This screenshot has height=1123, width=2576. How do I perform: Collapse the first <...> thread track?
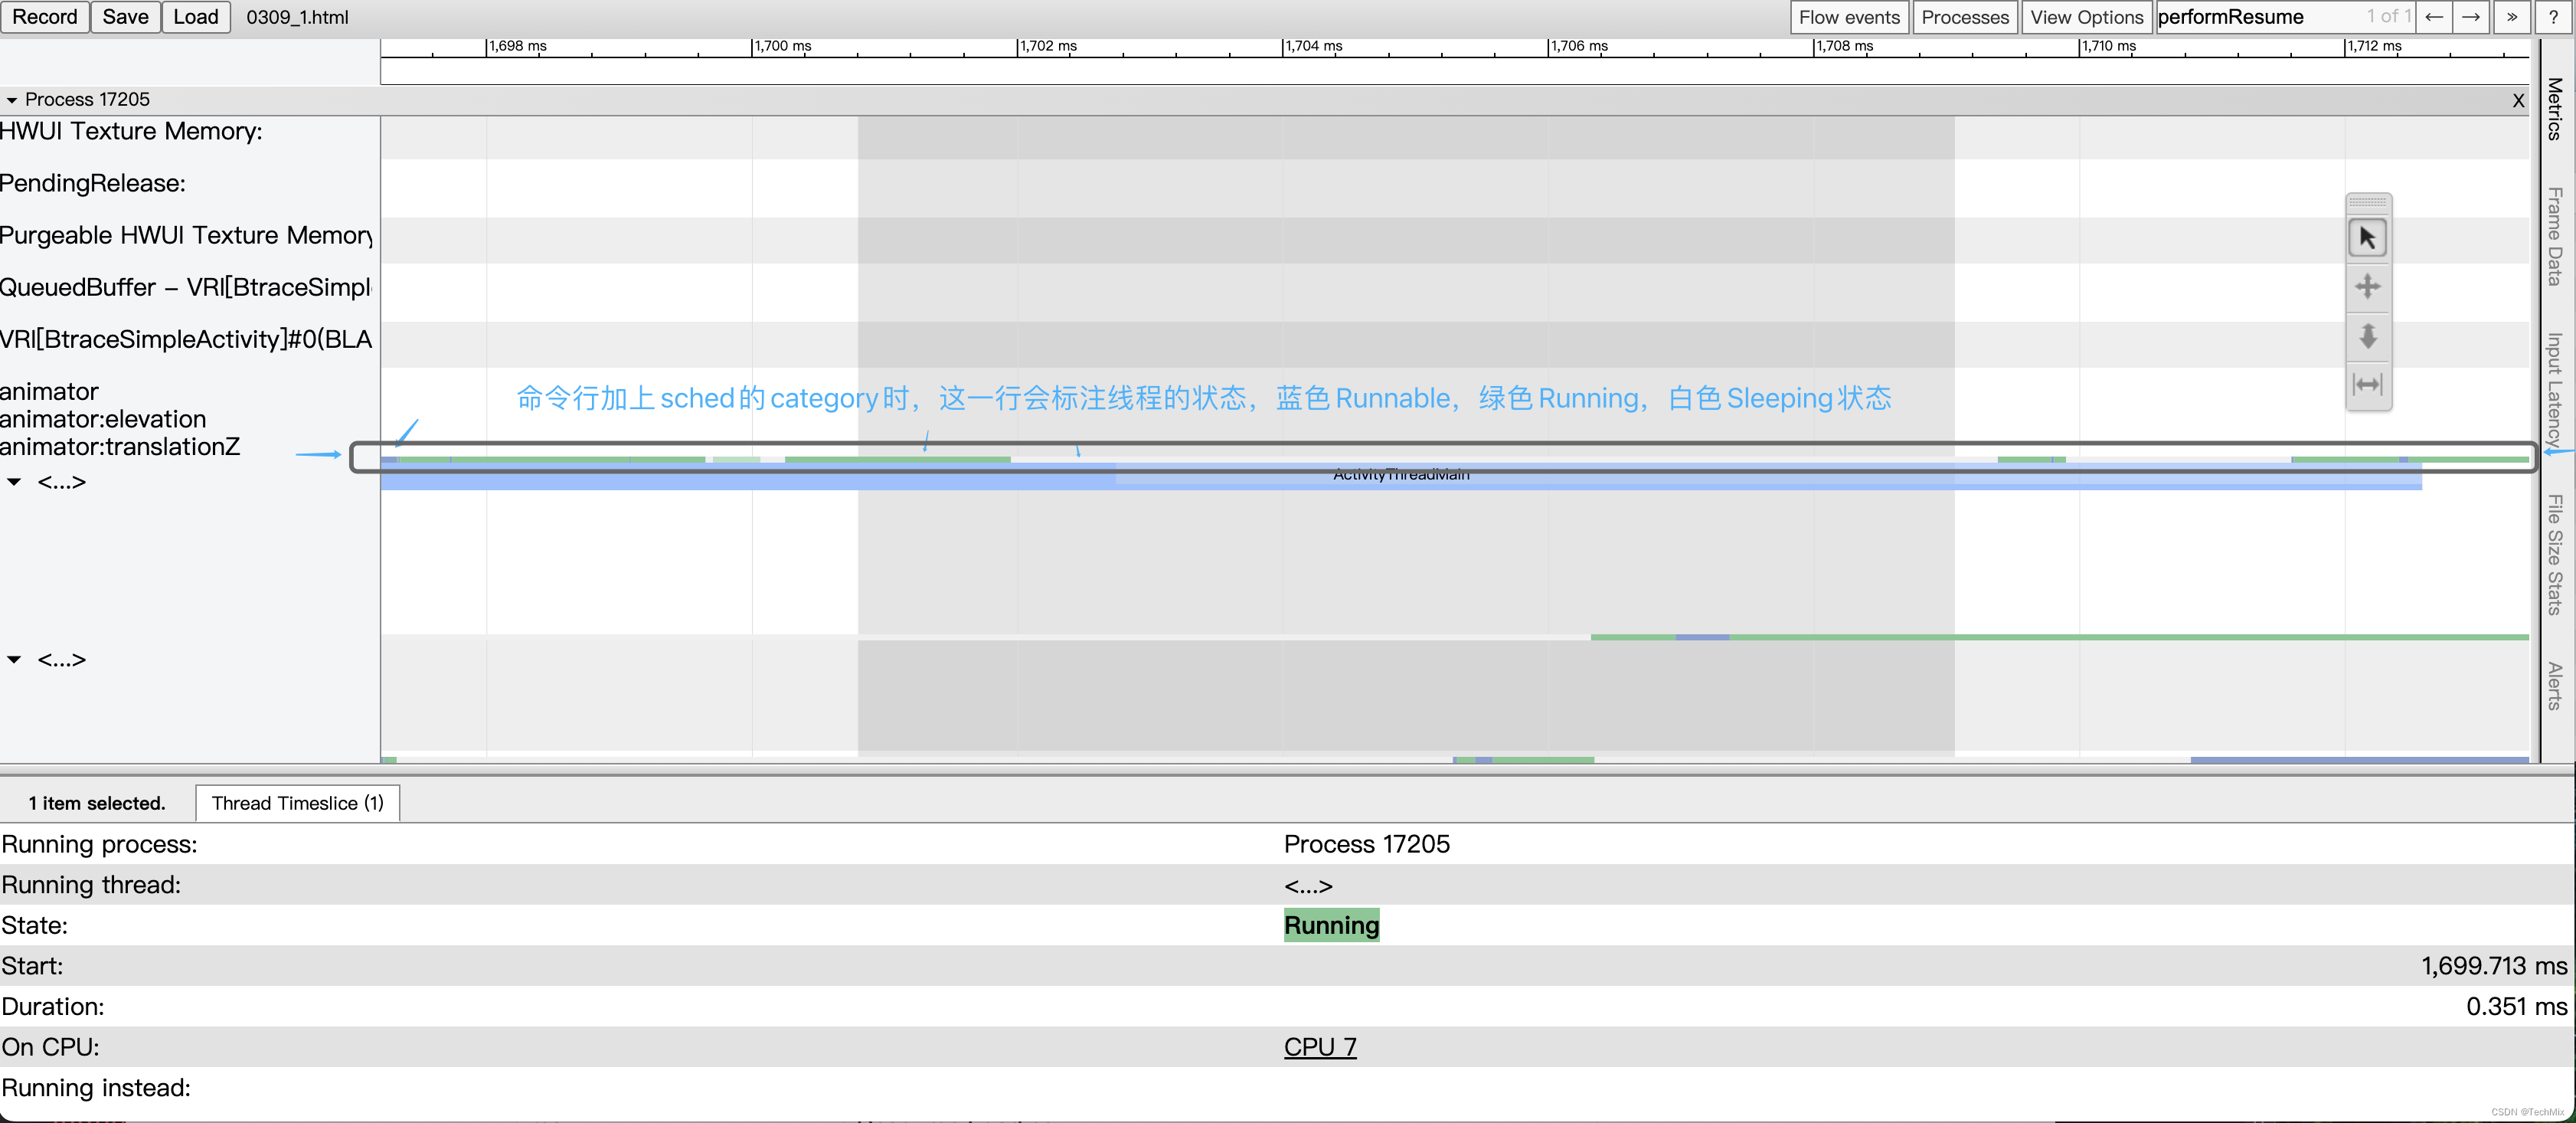(14, 482)
